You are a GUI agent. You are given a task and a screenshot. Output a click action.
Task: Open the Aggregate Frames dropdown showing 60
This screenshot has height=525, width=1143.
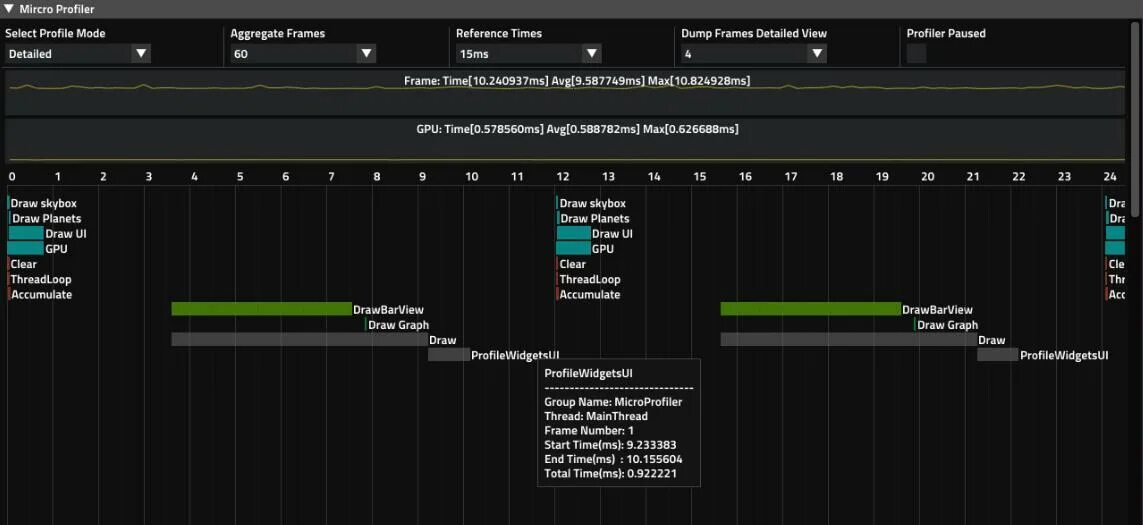click(303, 53)
